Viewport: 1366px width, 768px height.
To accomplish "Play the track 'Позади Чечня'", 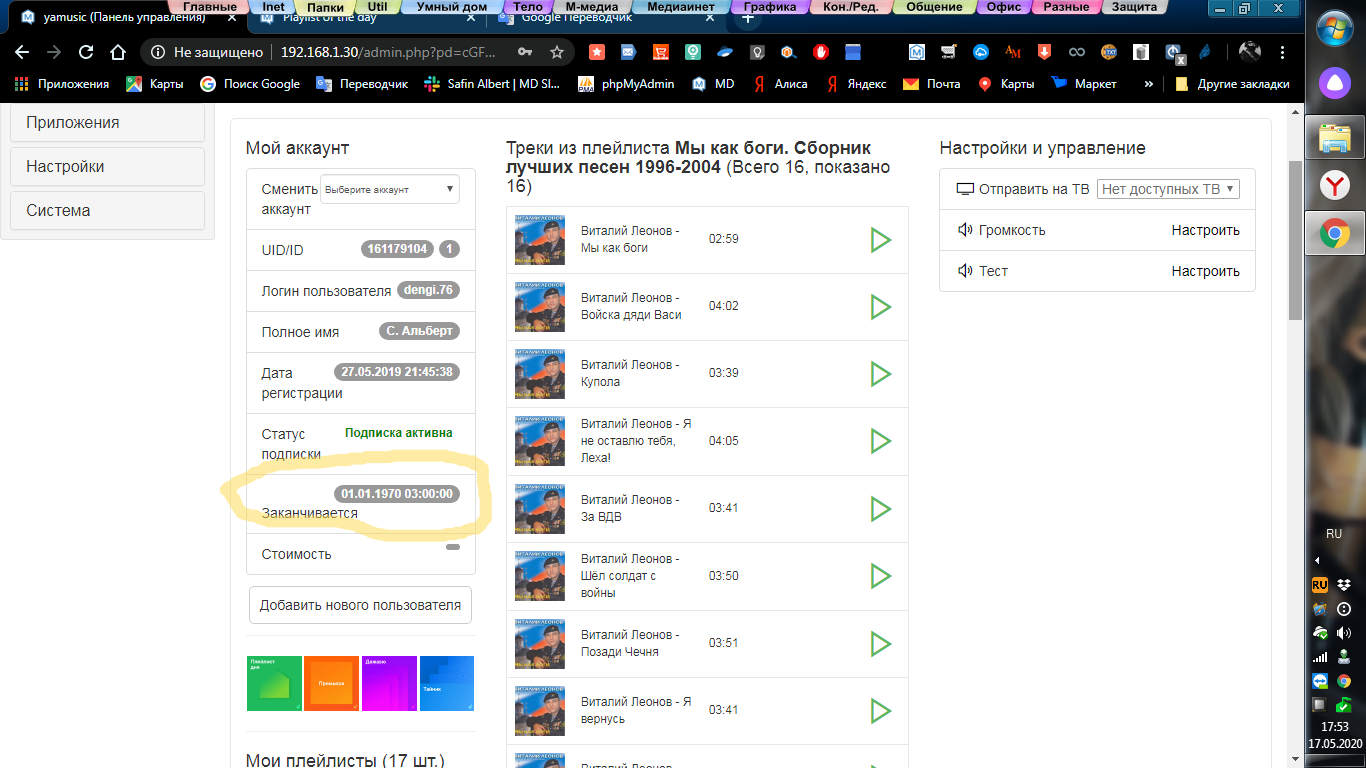I will coord(880,644).
